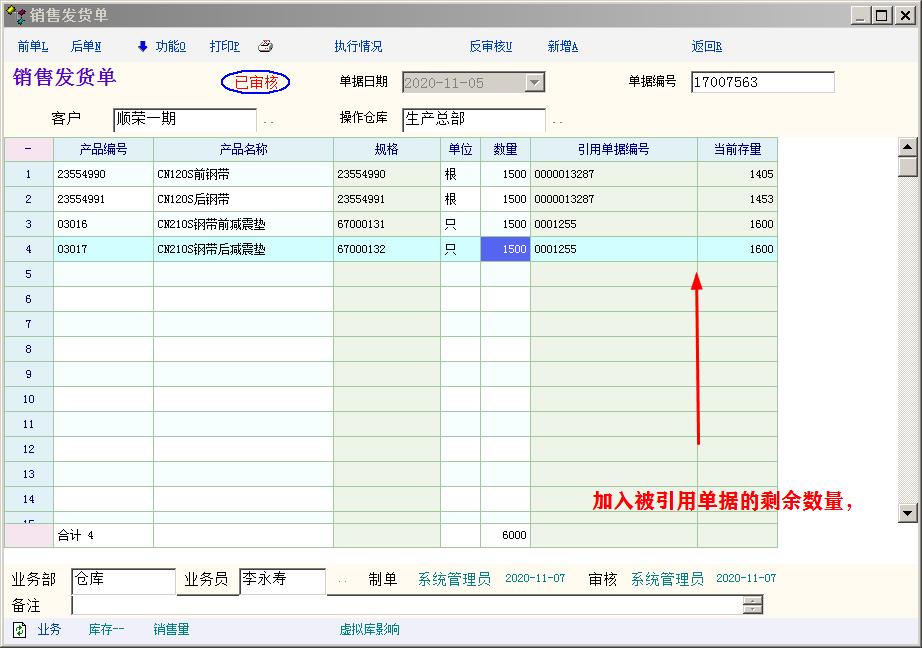Click the 已审核 approved stamp
Image resolution: width=922 pixels, height=648 pixels.
click(x=256, y=83)
